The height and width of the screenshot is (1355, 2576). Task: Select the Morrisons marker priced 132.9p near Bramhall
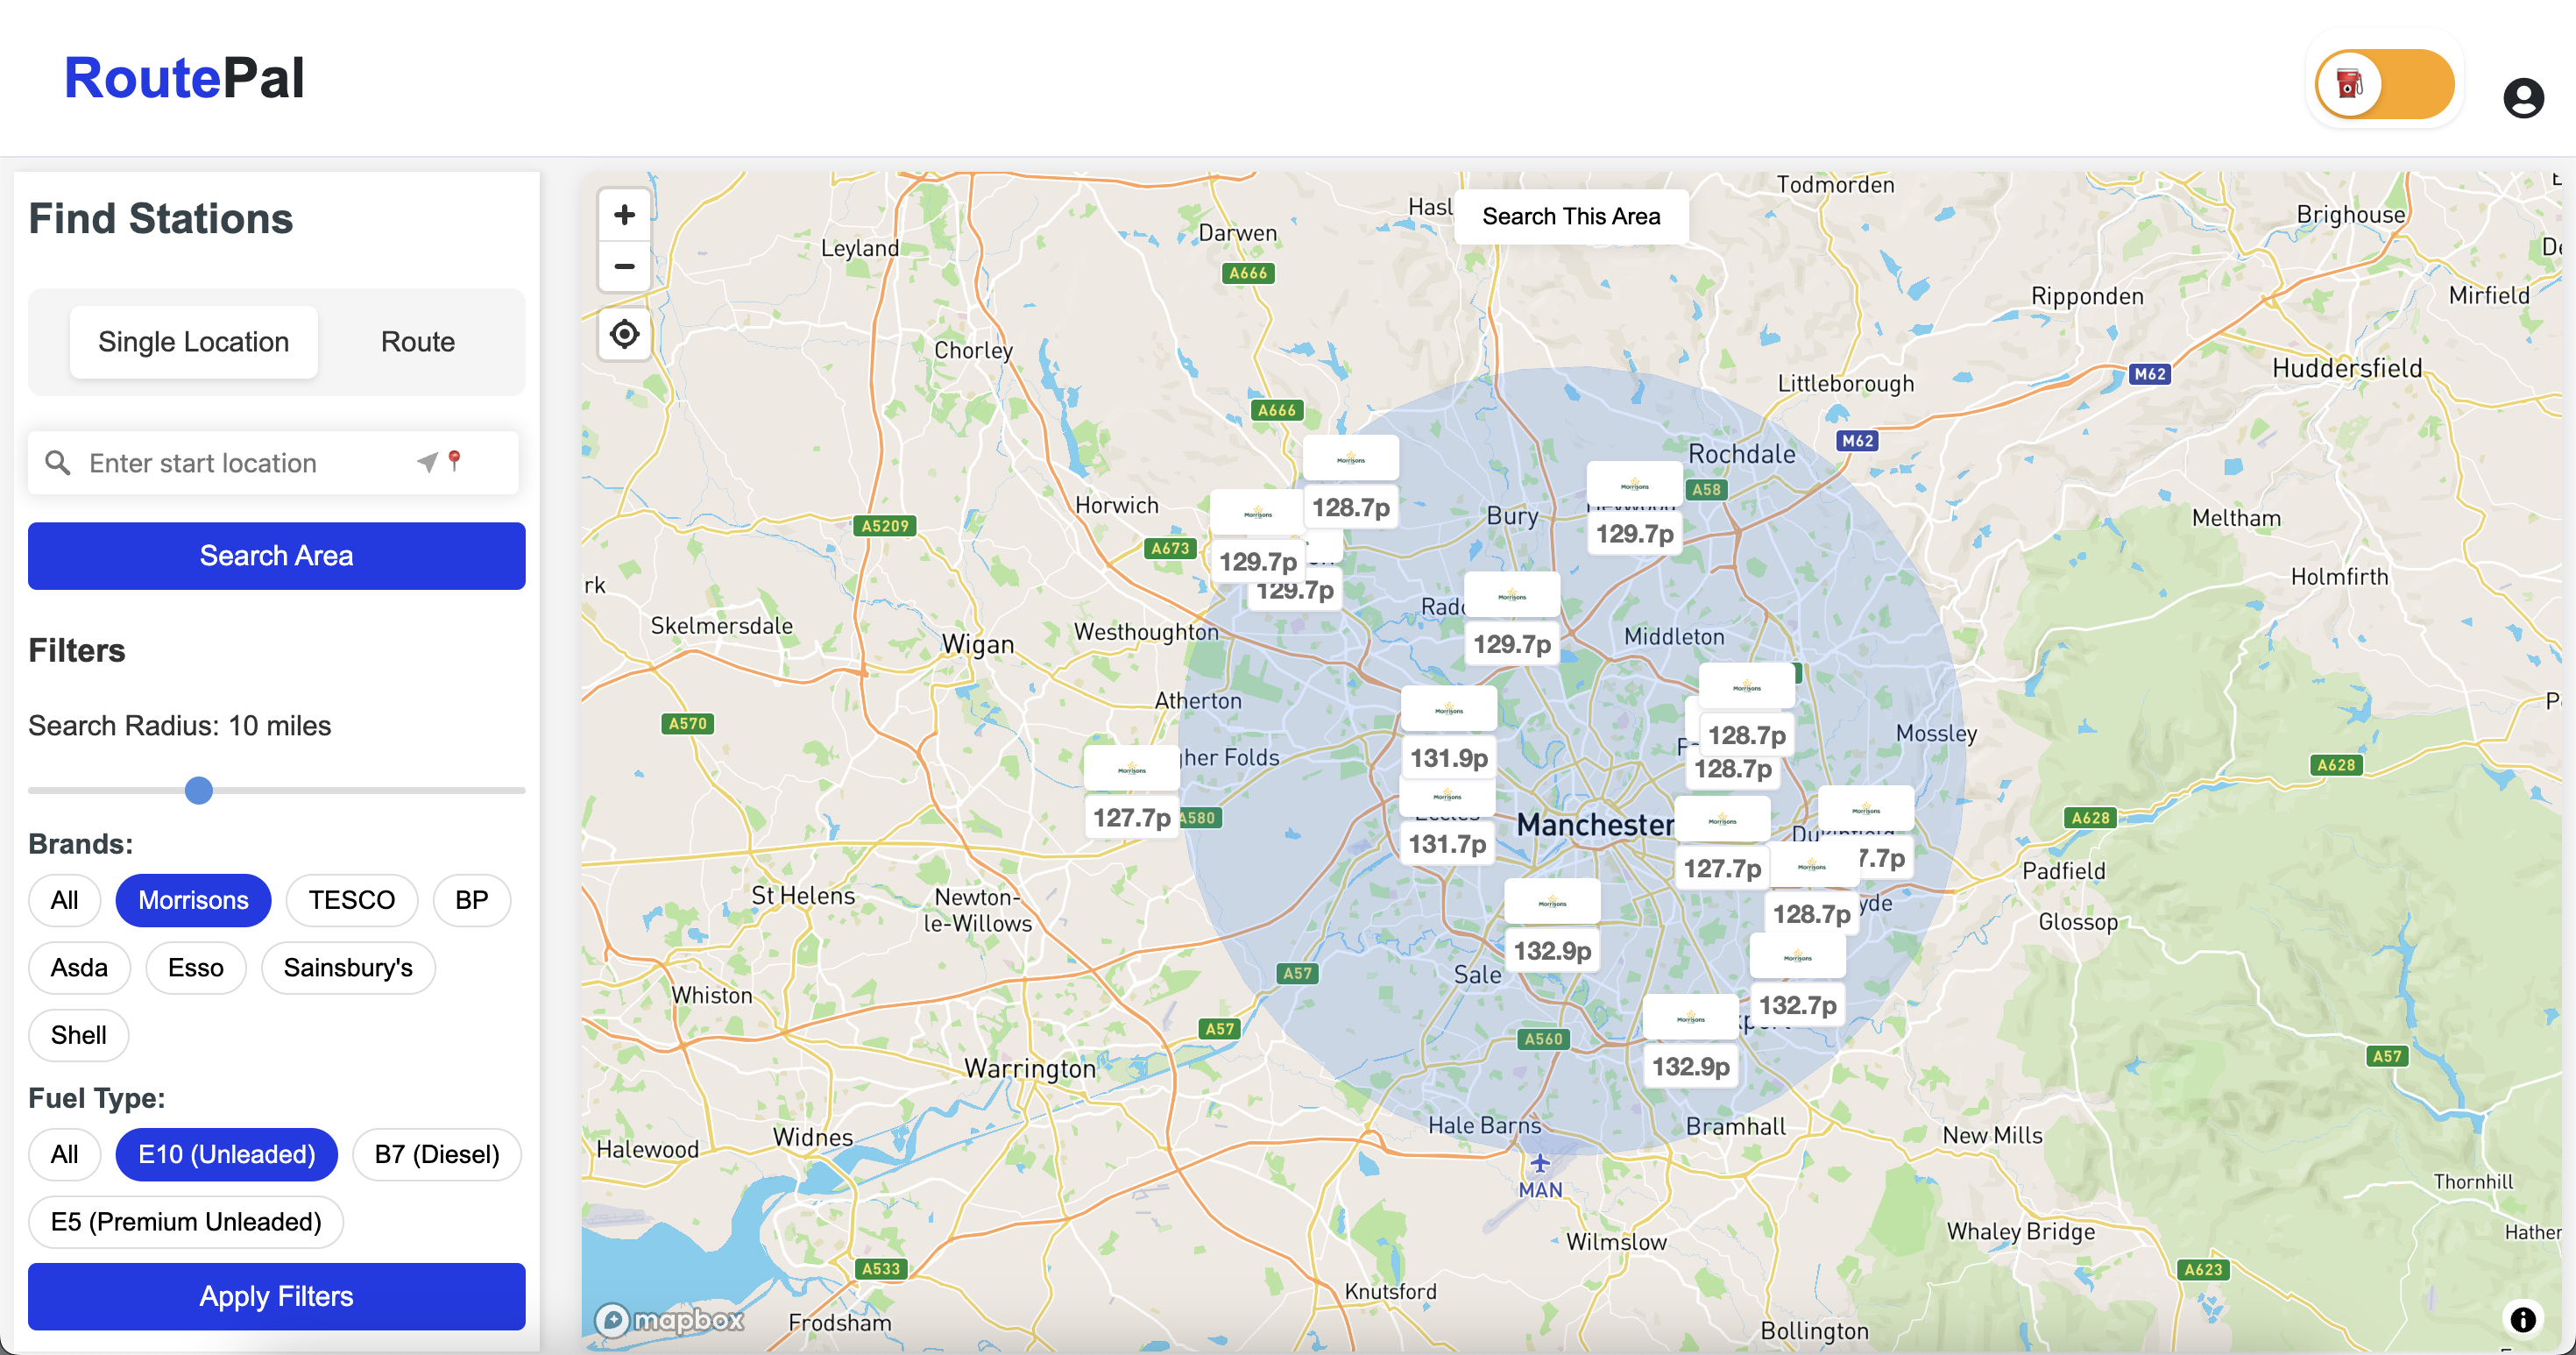point(1690,1018)
